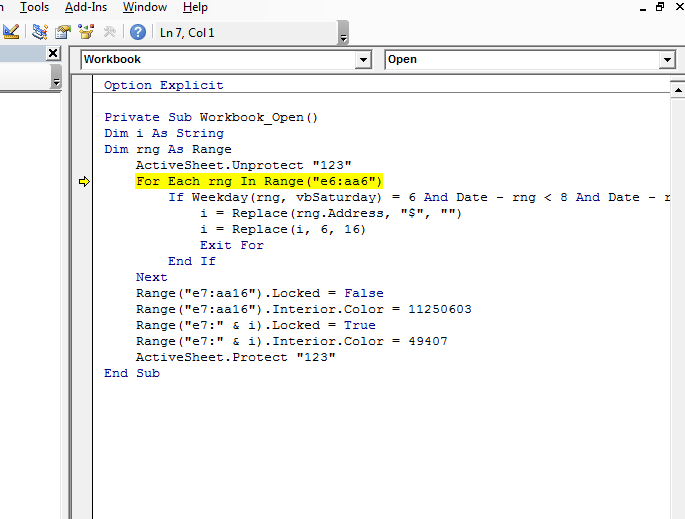Open the Properties Window toolbar icon
This screenshot has width=685, height=519.
(x=62, y=32)
